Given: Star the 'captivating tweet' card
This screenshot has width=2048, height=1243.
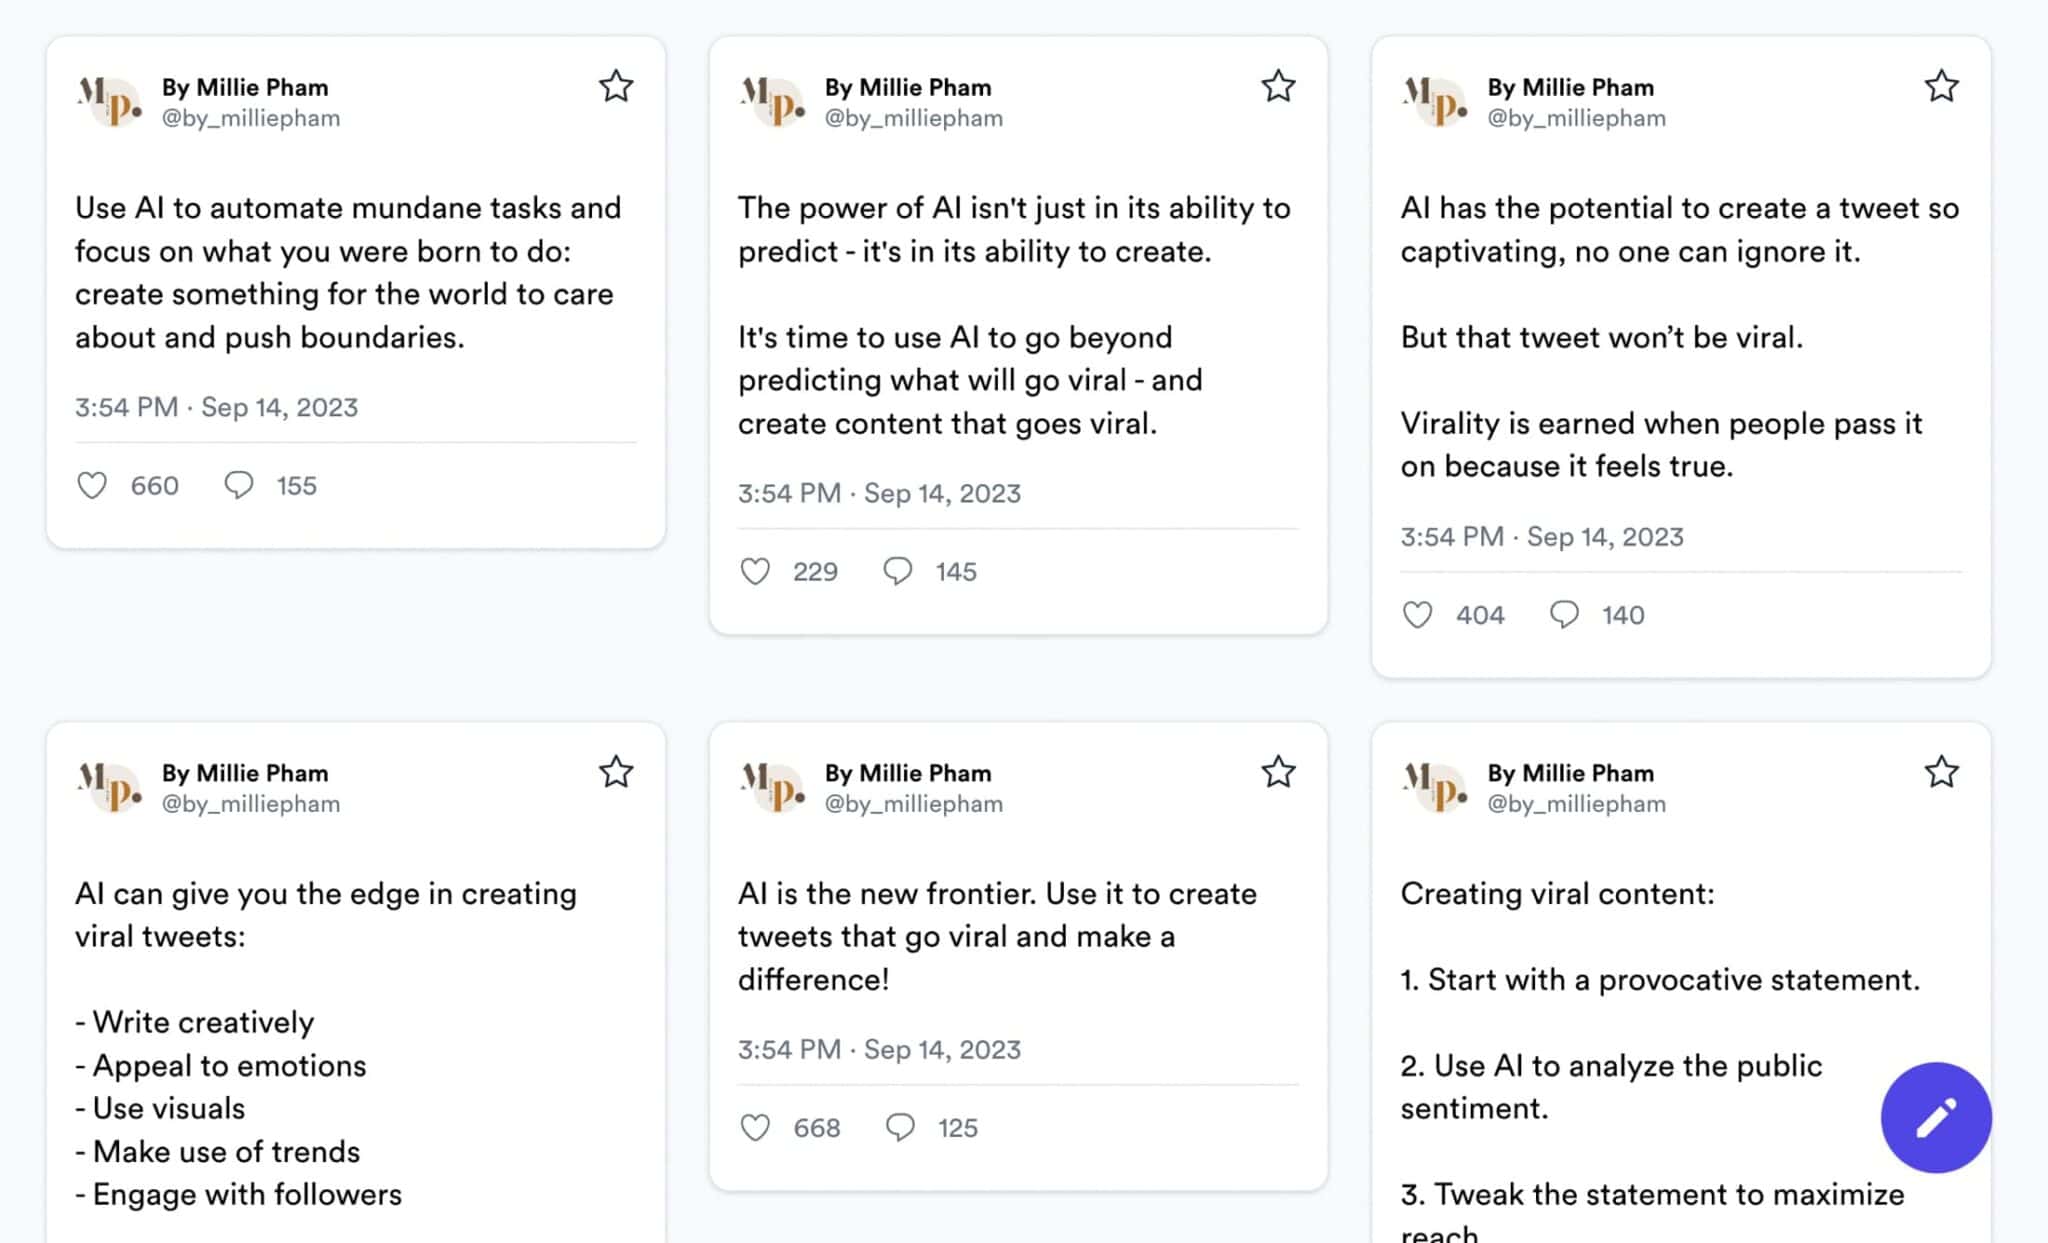Looking at the screenshot, I should pos(1941,87).
